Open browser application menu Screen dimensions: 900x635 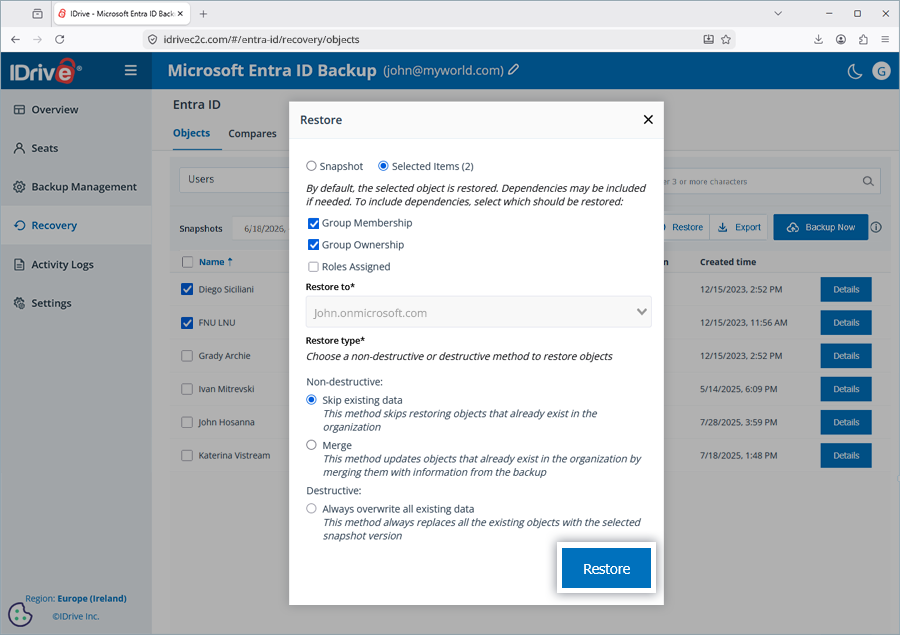coord(885,39)
